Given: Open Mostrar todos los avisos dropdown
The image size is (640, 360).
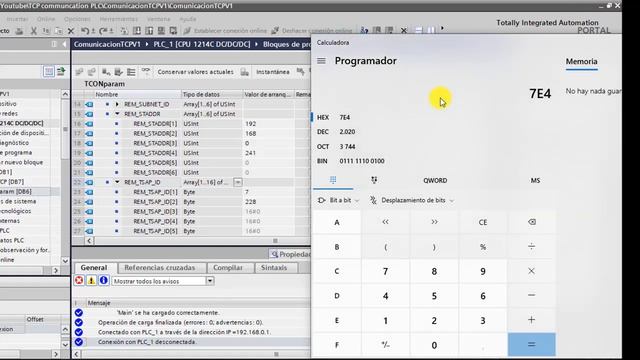Looking at the screenshot, I should [210, 281].
